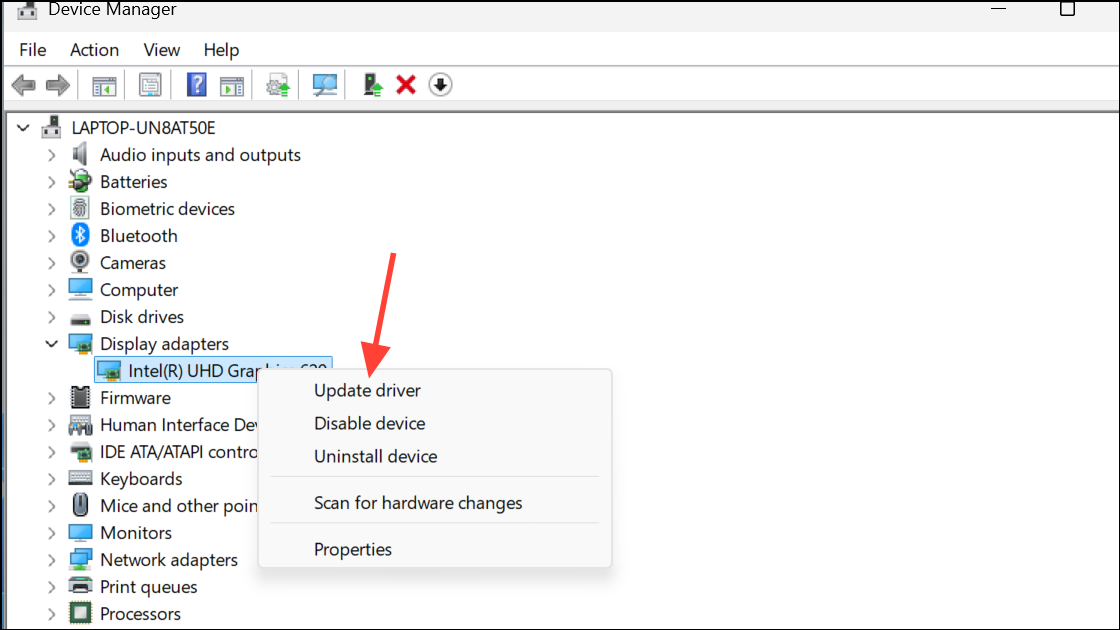This screenshot has width=1120, height=630.
Task: Click the Disable device down-arrow toolbar icon
Action: point(440,84)
